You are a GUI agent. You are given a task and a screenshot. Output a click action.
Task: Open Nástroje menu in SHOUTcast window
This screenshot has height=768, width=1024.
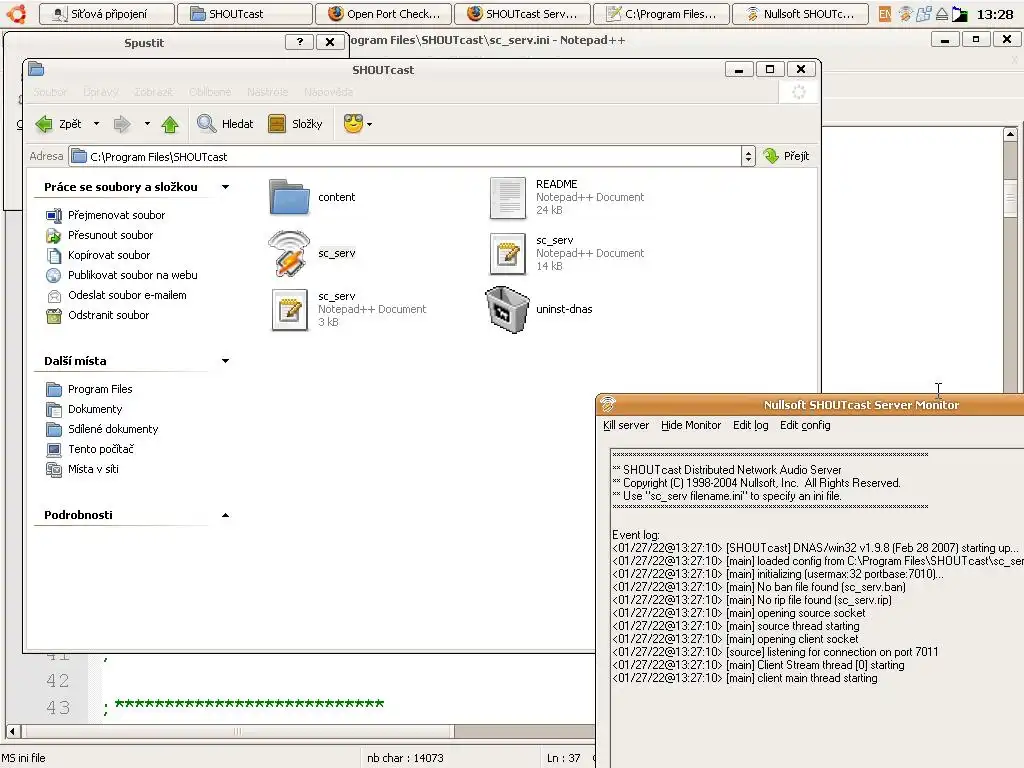267,92
